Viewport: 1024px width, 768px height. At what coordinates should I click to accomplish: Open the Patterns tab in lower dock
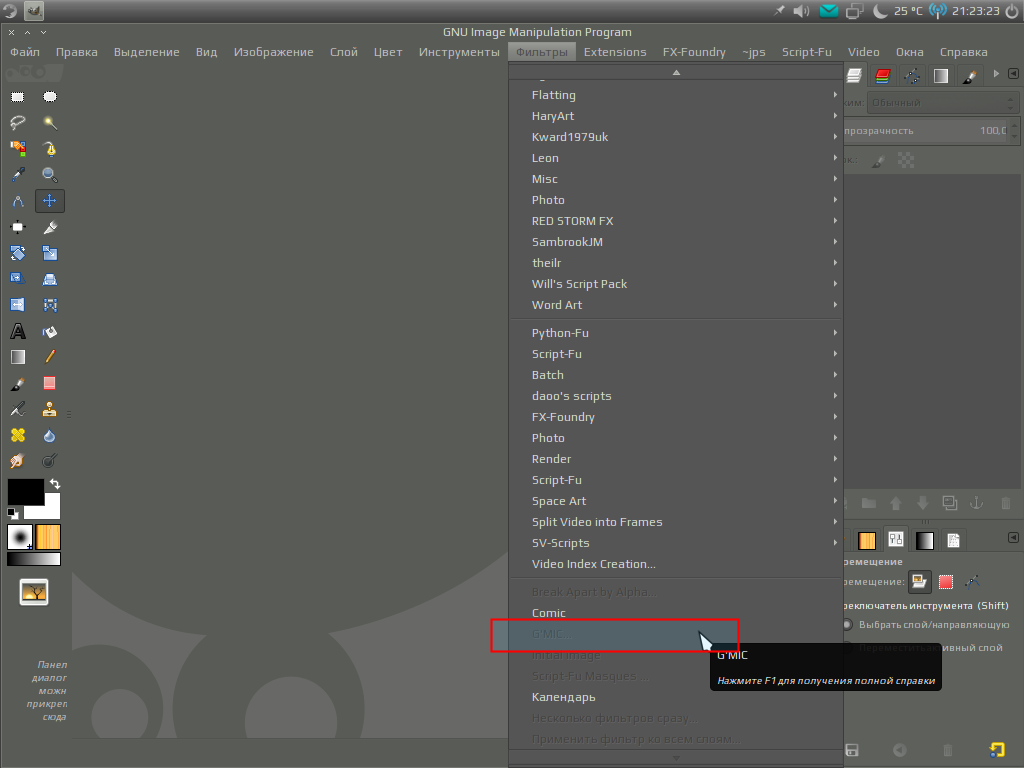(867, 540)
